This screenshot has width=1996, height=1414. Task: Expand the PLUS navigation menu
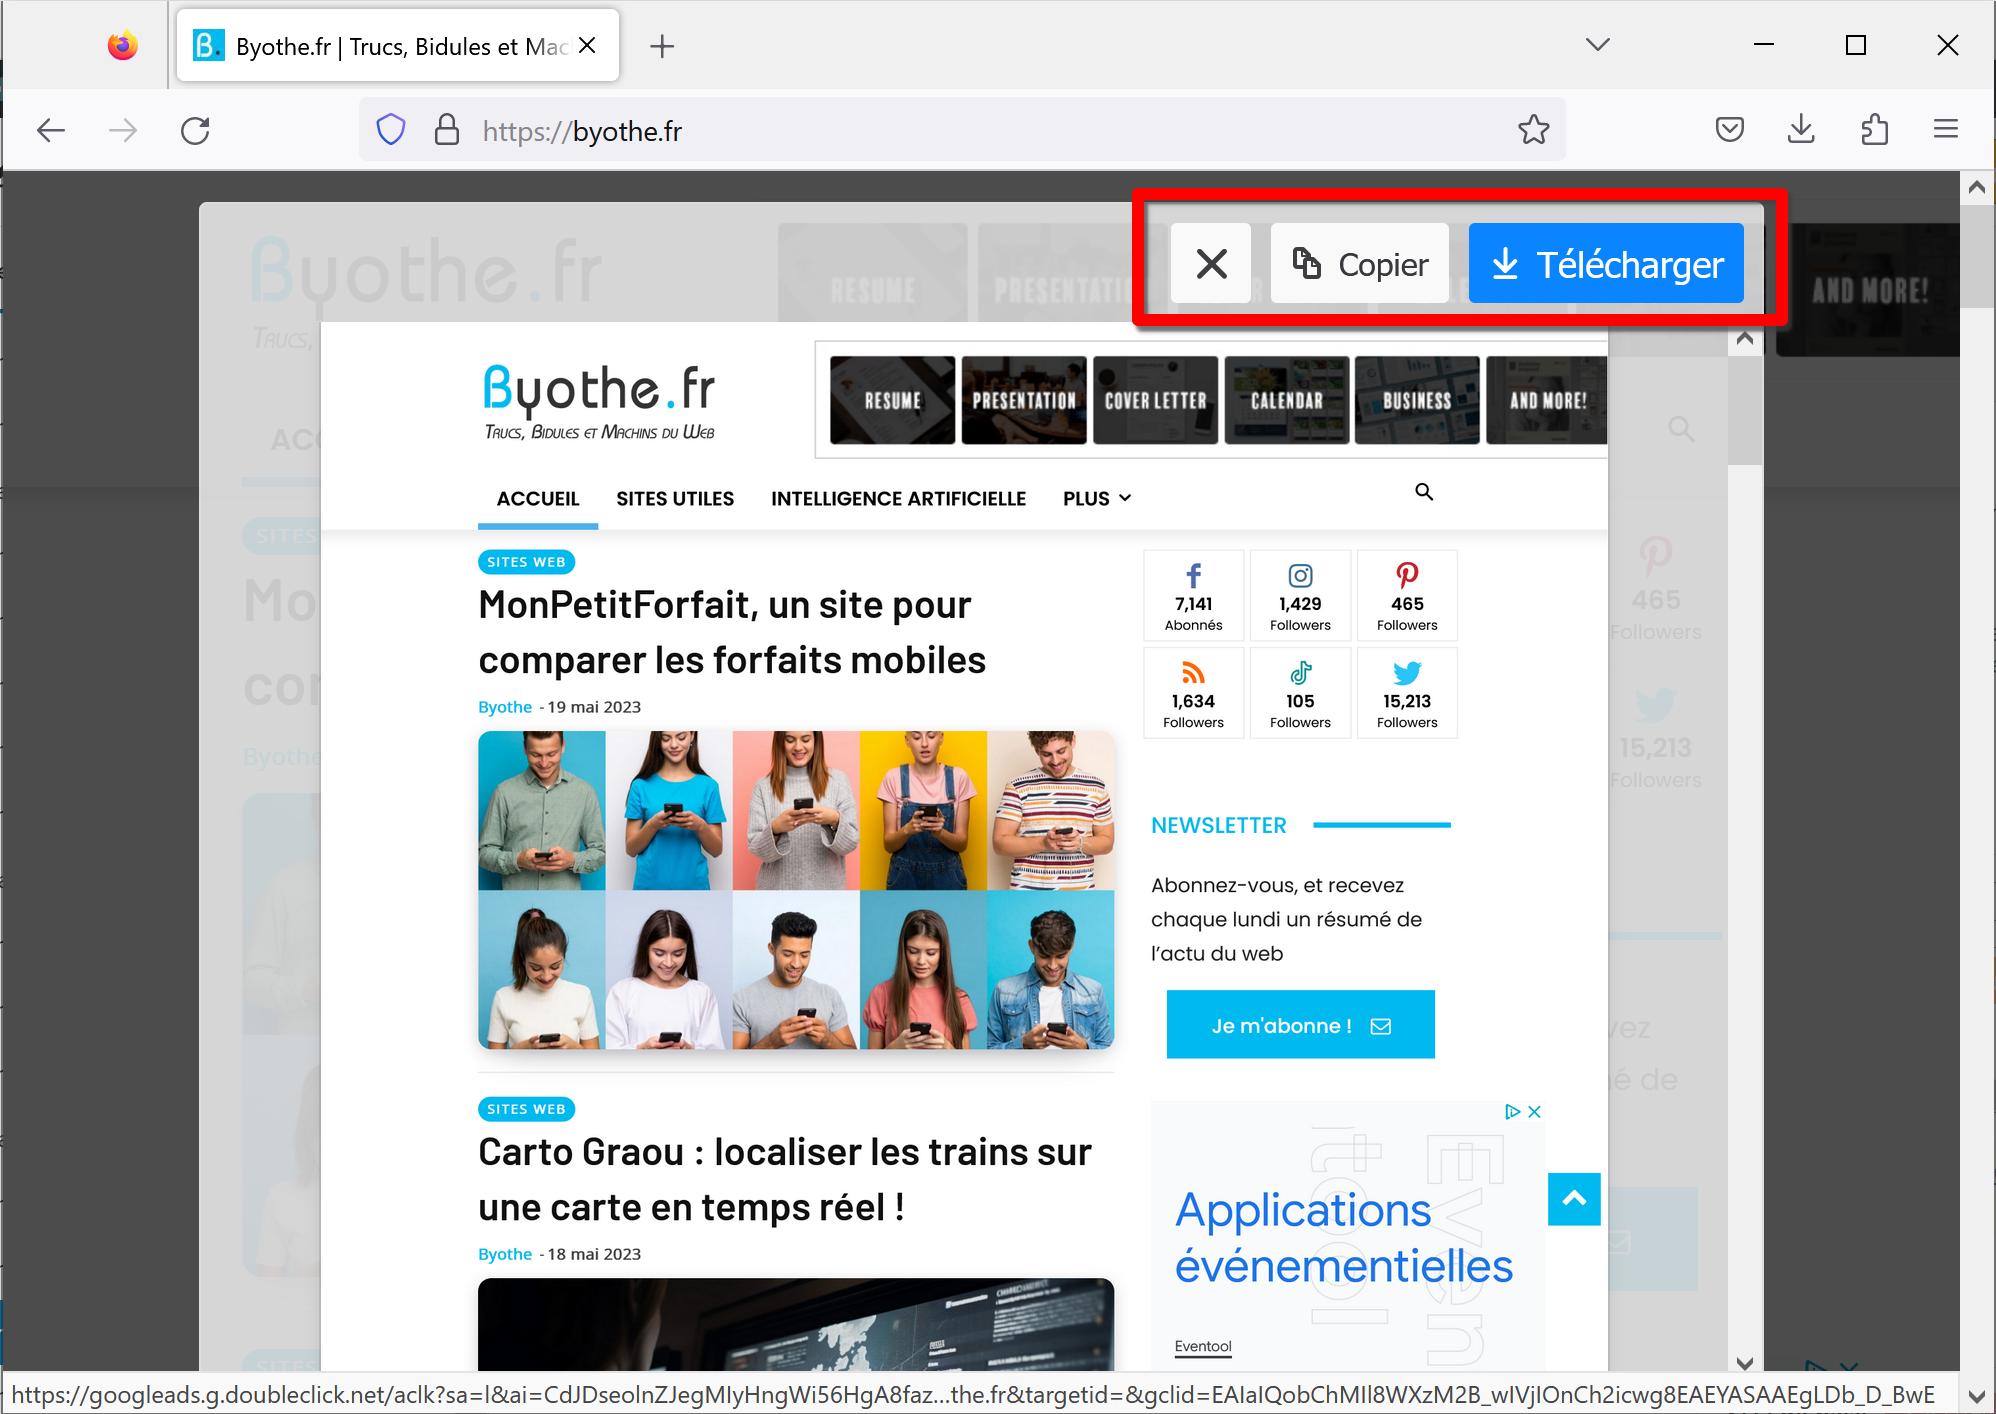coord(1095,498)
